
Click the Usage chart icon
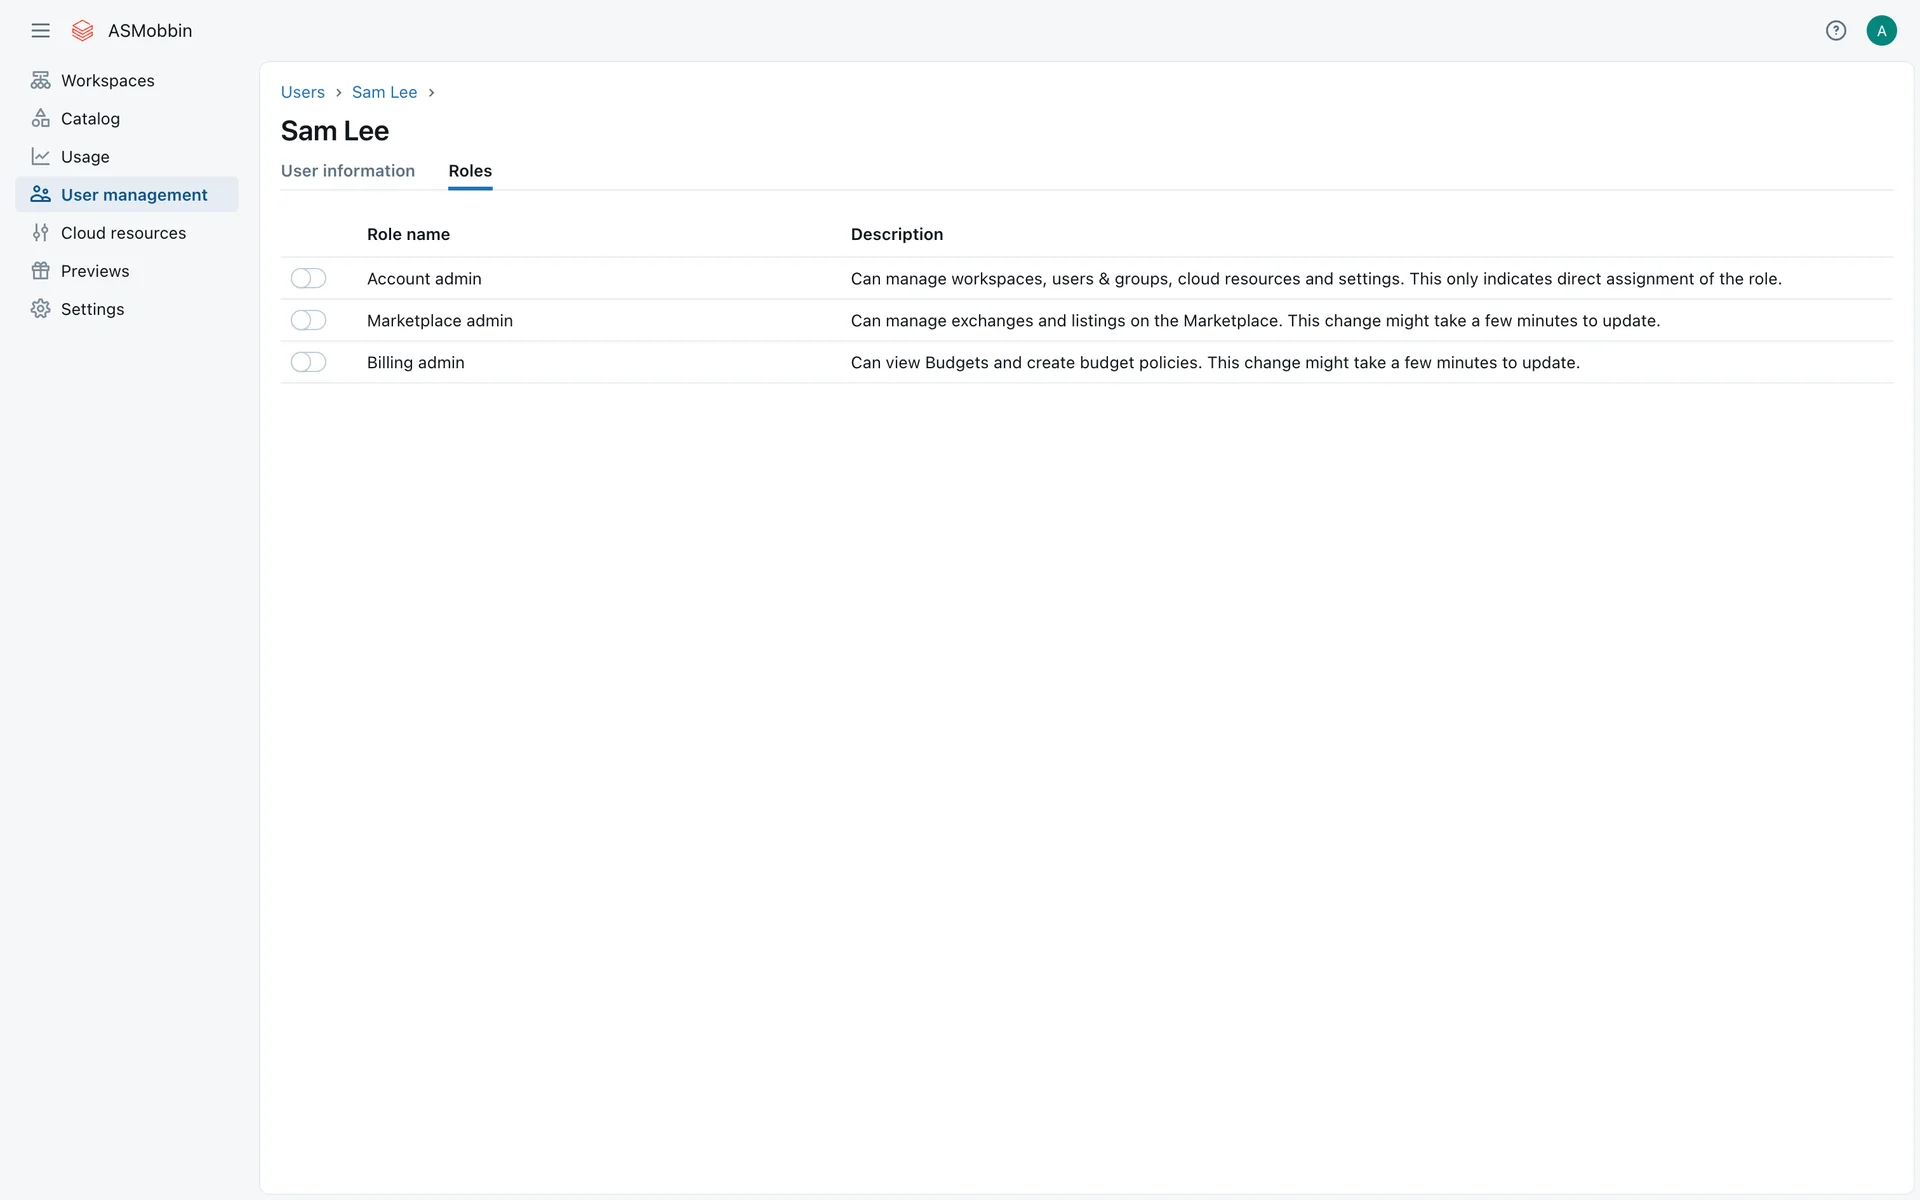point(40,157)
